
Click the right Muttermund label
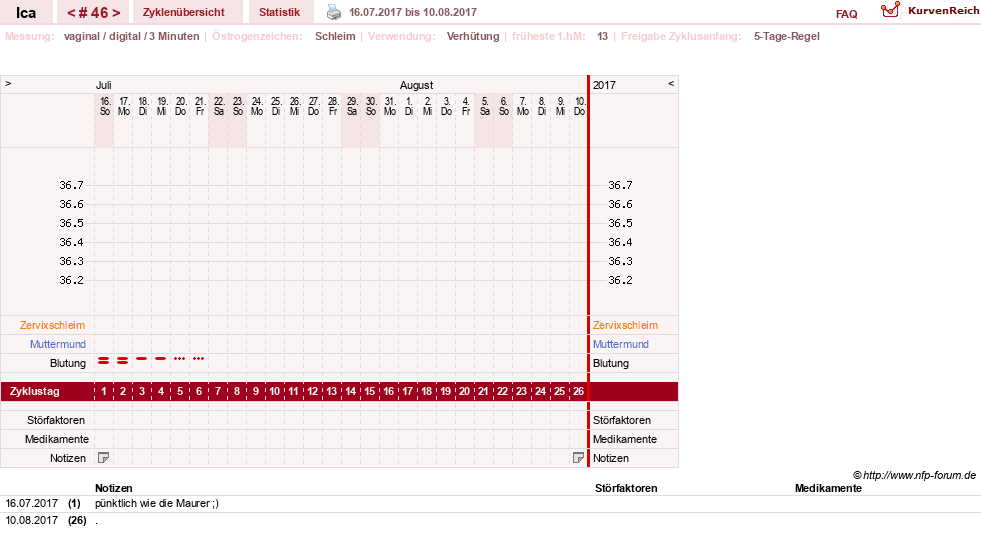tap(621, 344)
